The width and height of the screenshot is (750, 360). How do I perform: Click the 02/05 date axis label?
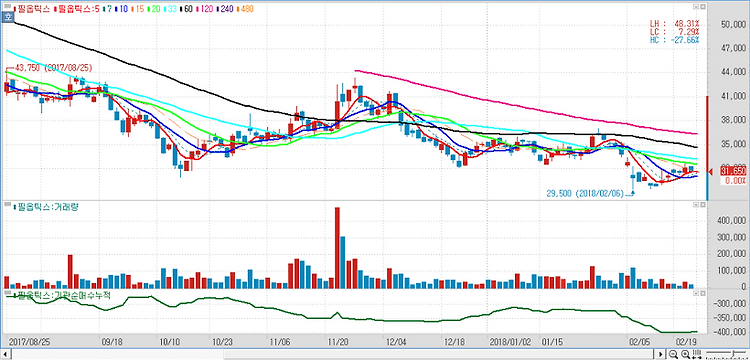pos(639,342)
